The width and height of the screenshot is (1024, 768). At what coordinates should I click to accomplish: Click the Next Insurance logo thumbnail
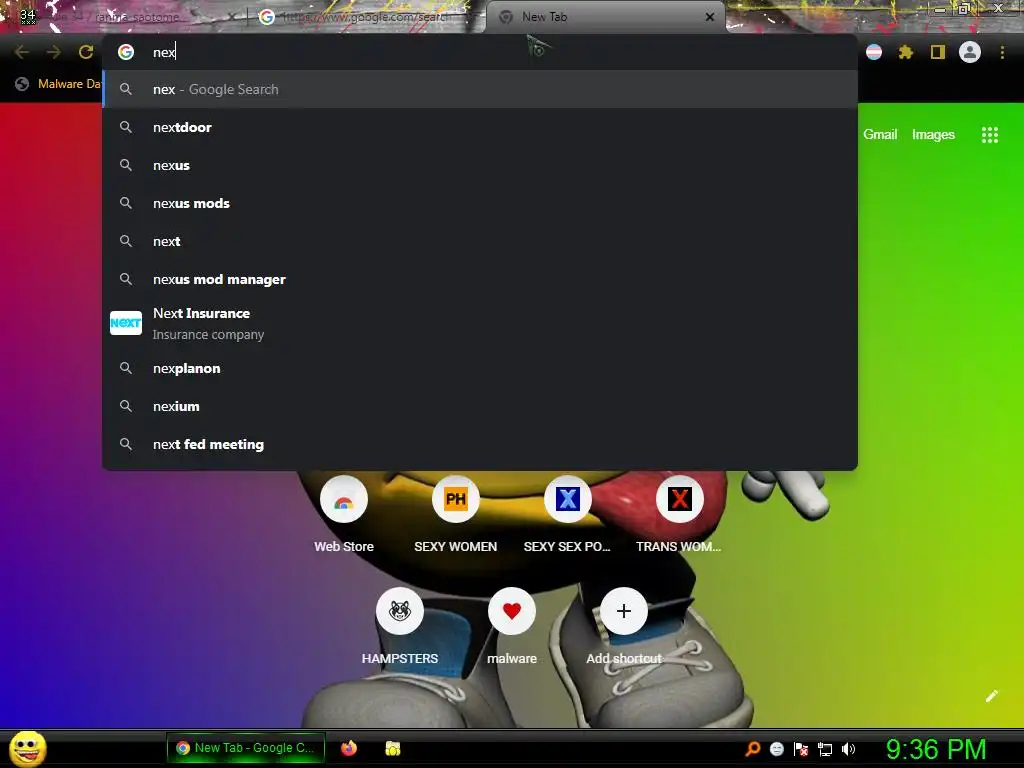126,323
